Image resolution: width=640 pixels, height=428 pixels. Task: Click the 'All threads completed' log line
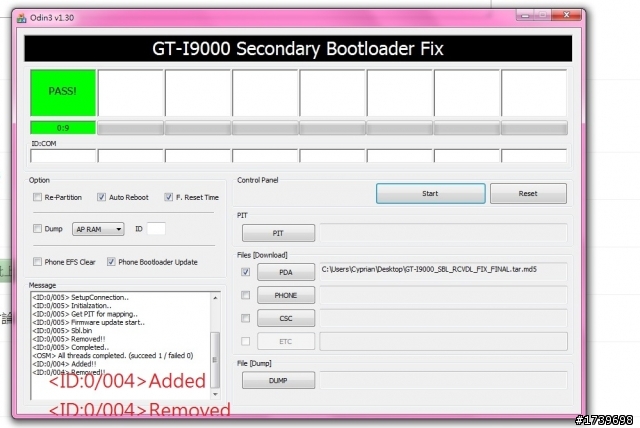point(113,356)
